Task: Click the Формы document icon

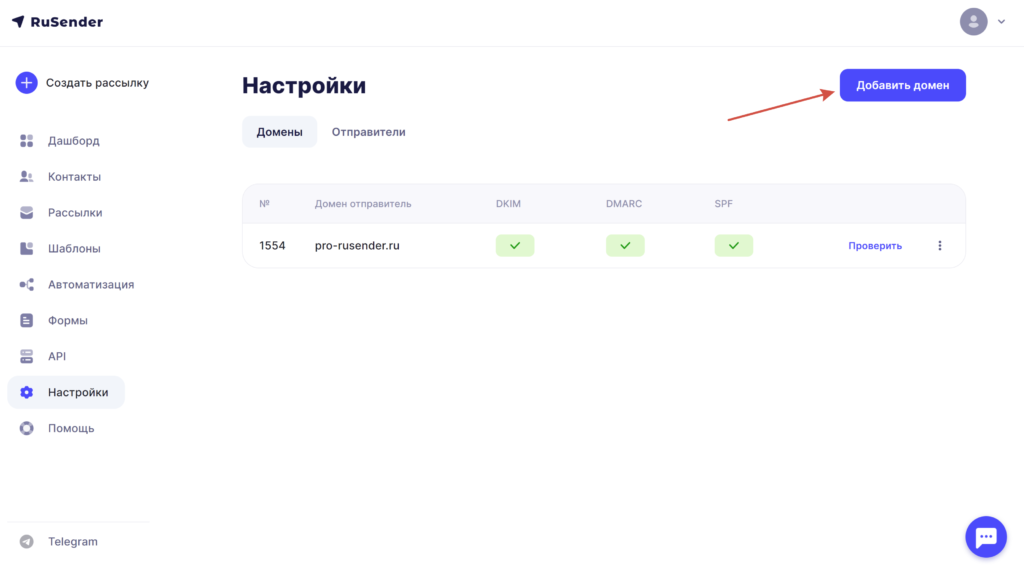Action: point(26,321)
